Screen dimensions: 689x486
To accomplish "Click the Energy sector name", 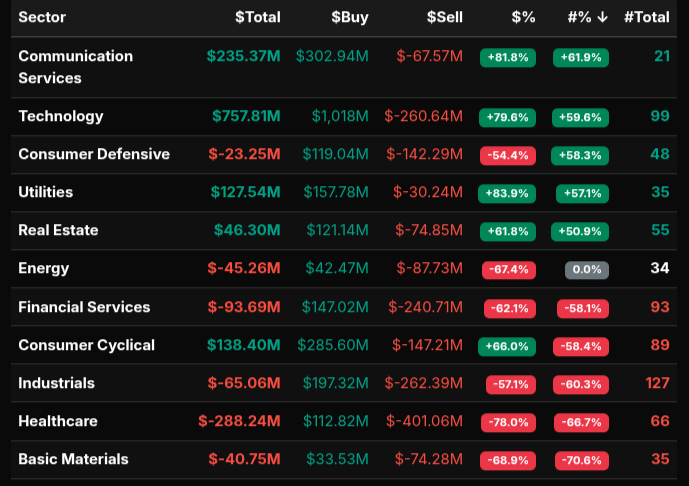I will pos(43,268).
